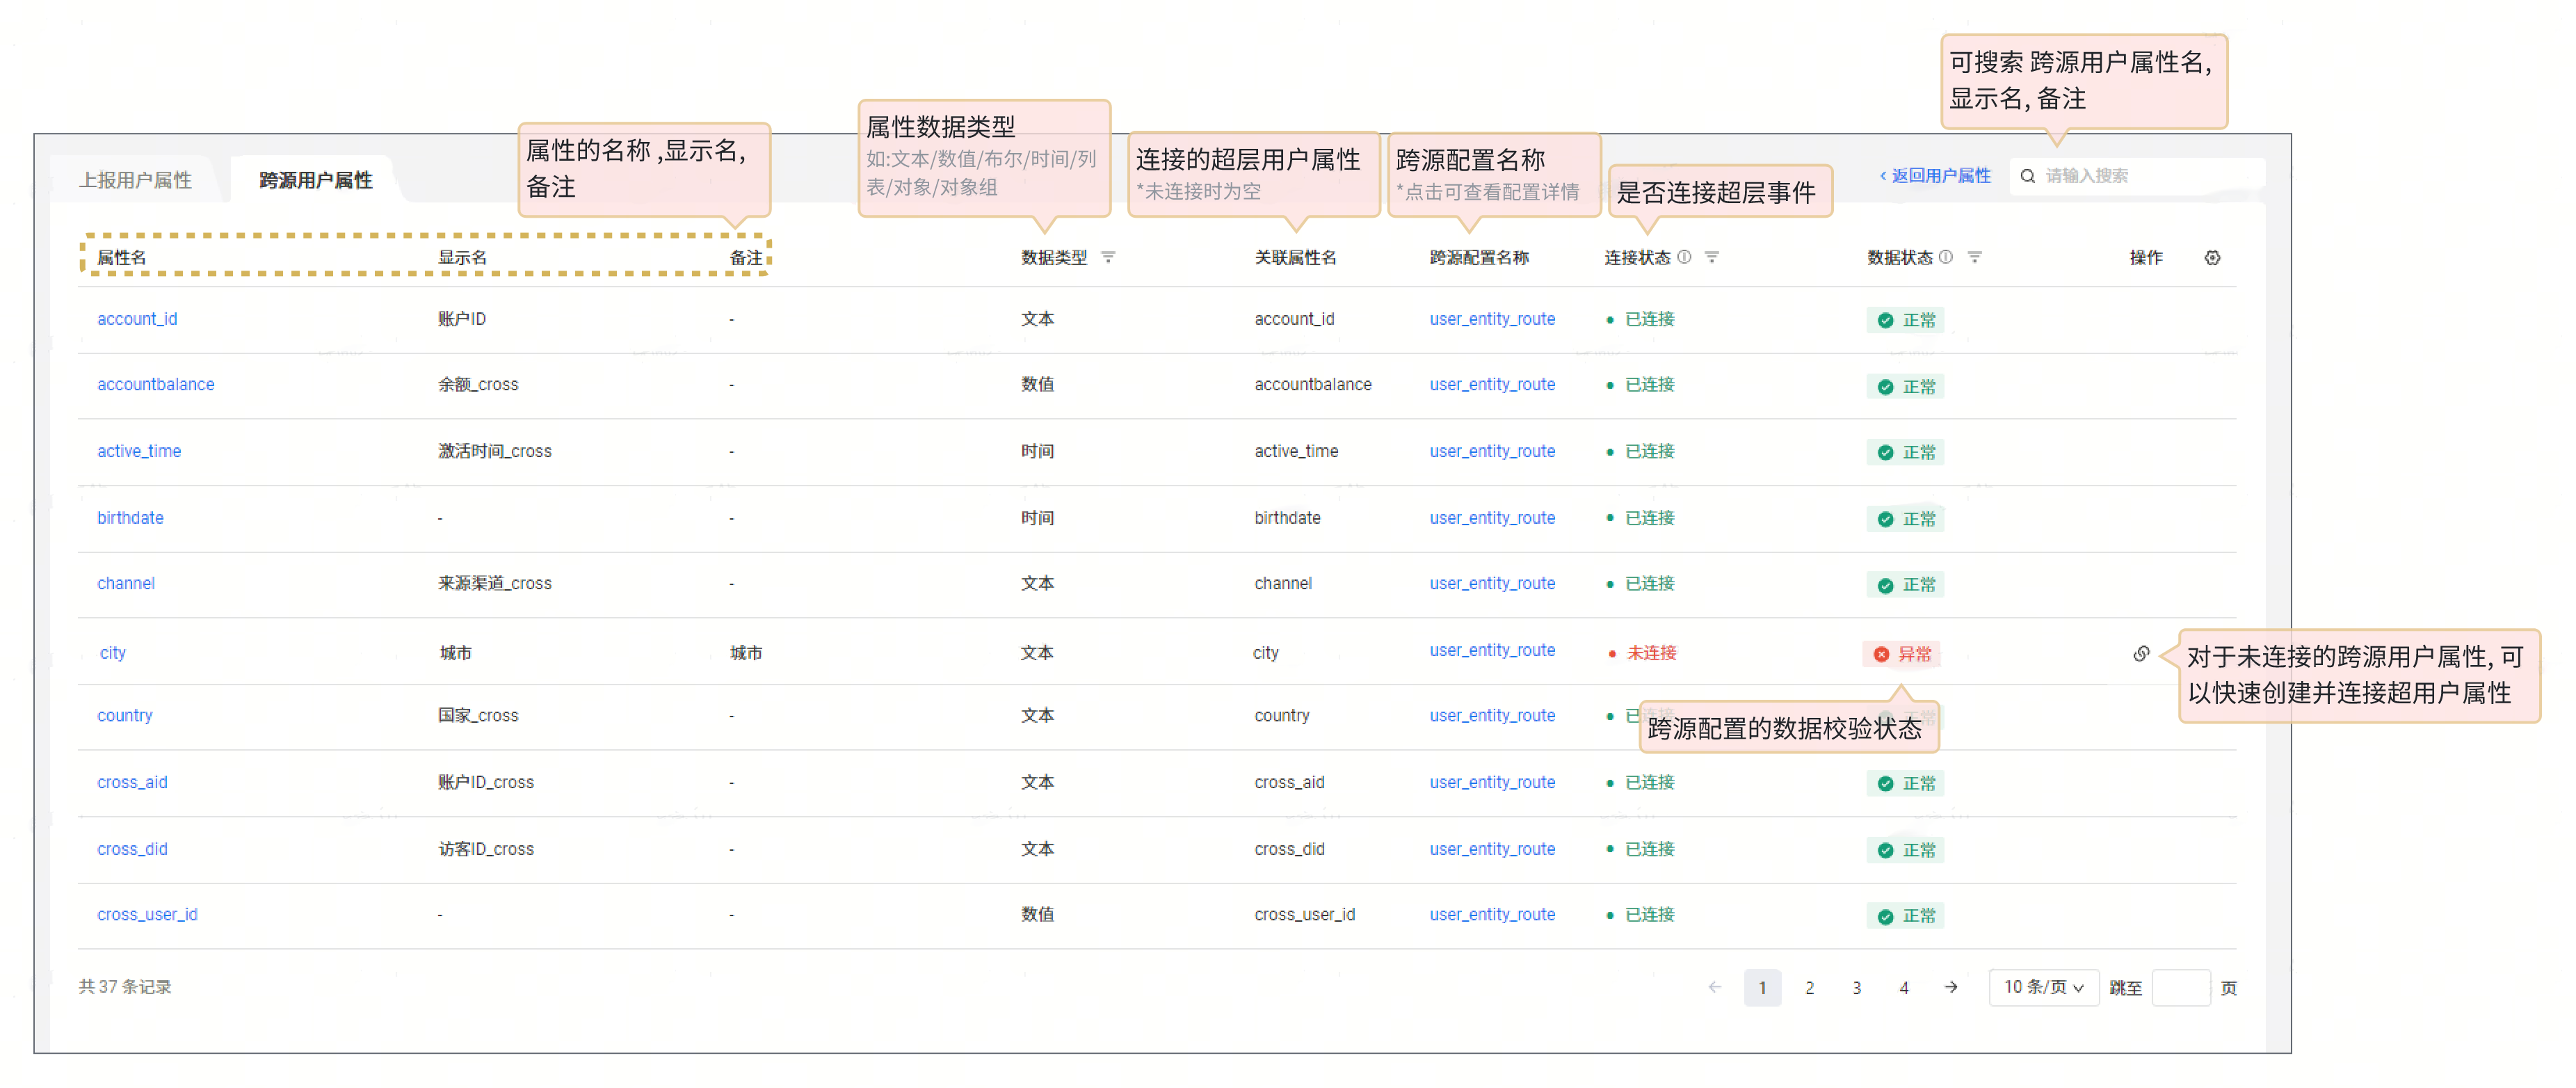Open user_entity_route config in city row
This screenshot has height=1088, width=2576.
point(1492,651)
